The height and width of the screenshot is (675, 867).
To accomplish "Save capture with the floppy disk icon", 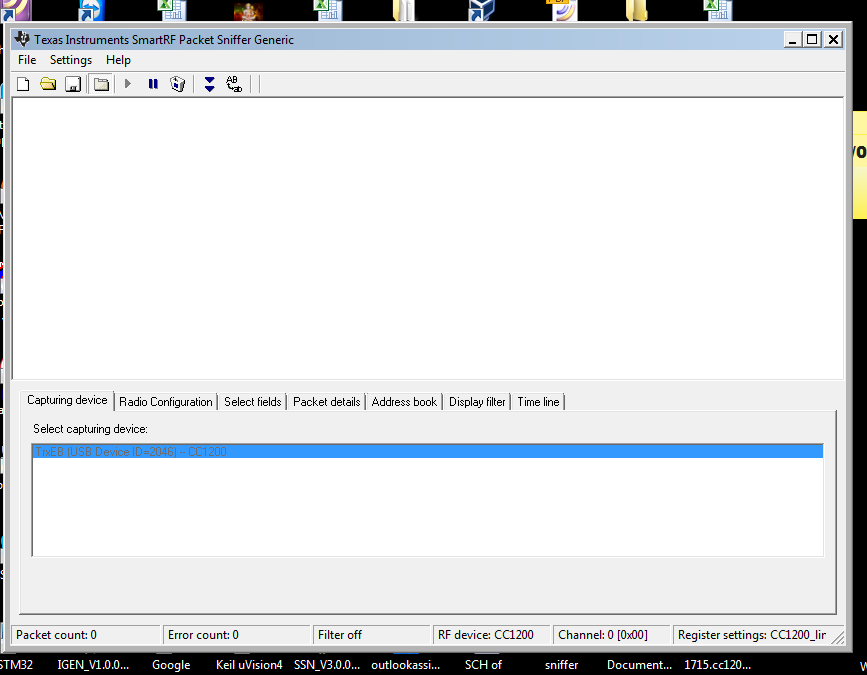I will (x=73, y=84).
